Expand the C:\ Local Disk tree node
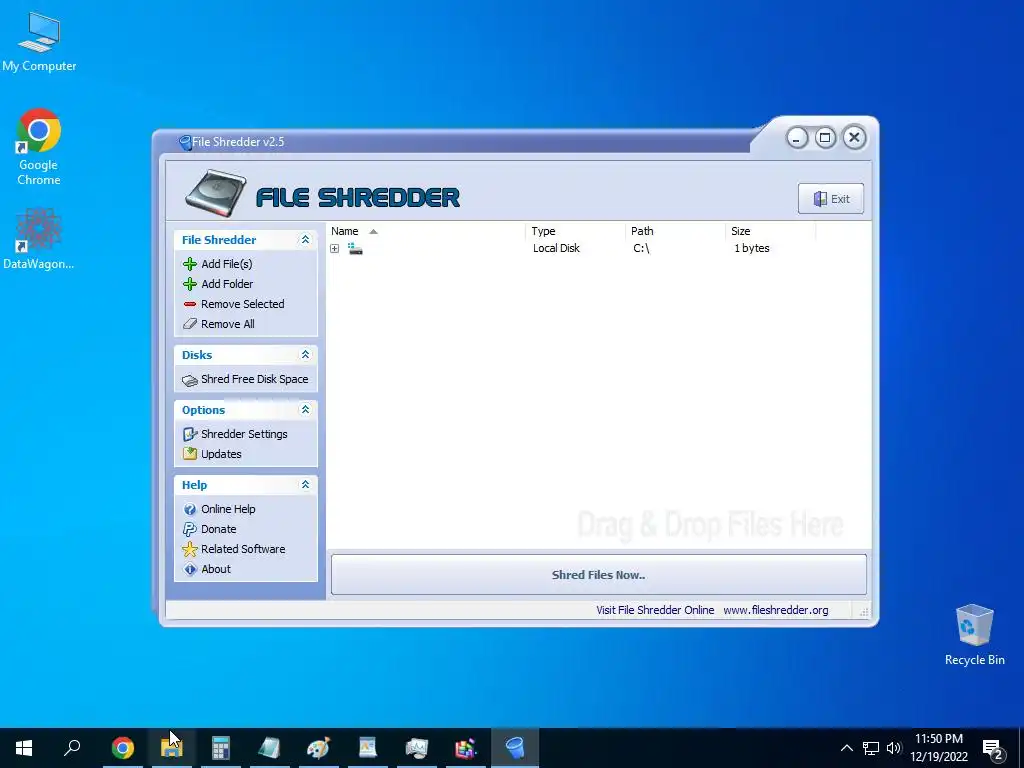1024x768 pixels. 334,248
